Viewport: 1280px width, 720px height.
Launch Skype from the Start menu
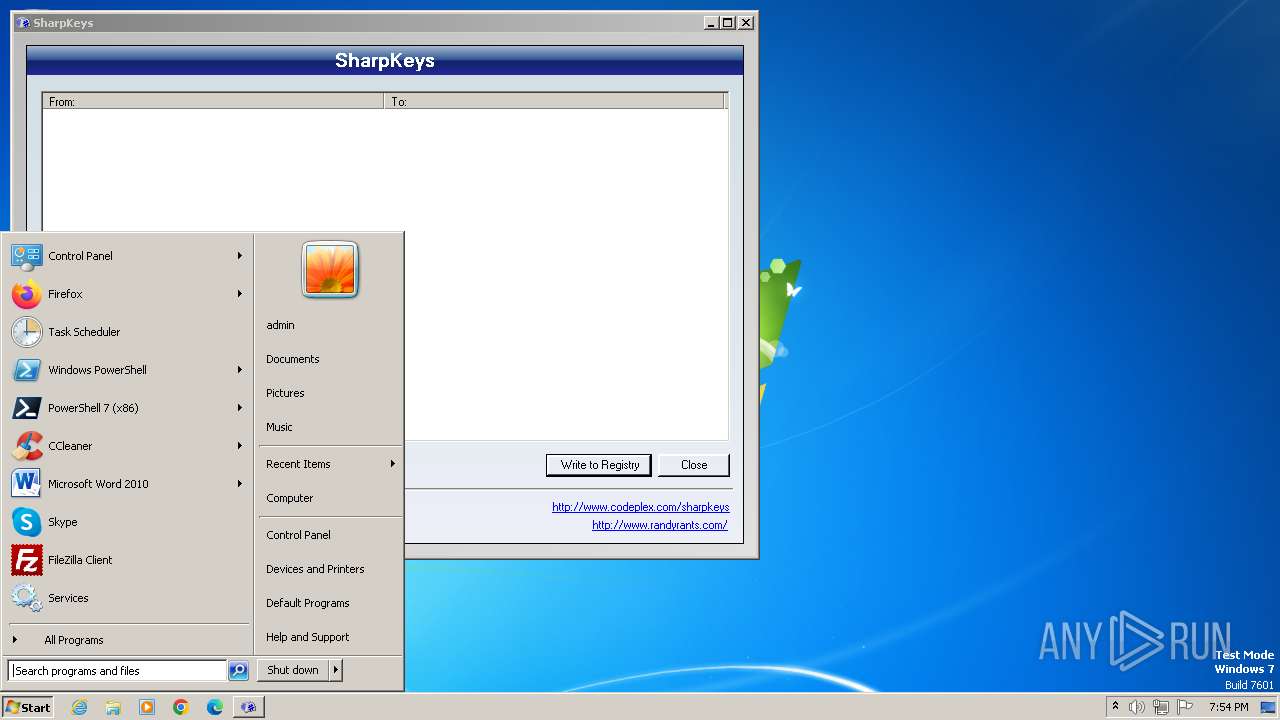point(128,522)
